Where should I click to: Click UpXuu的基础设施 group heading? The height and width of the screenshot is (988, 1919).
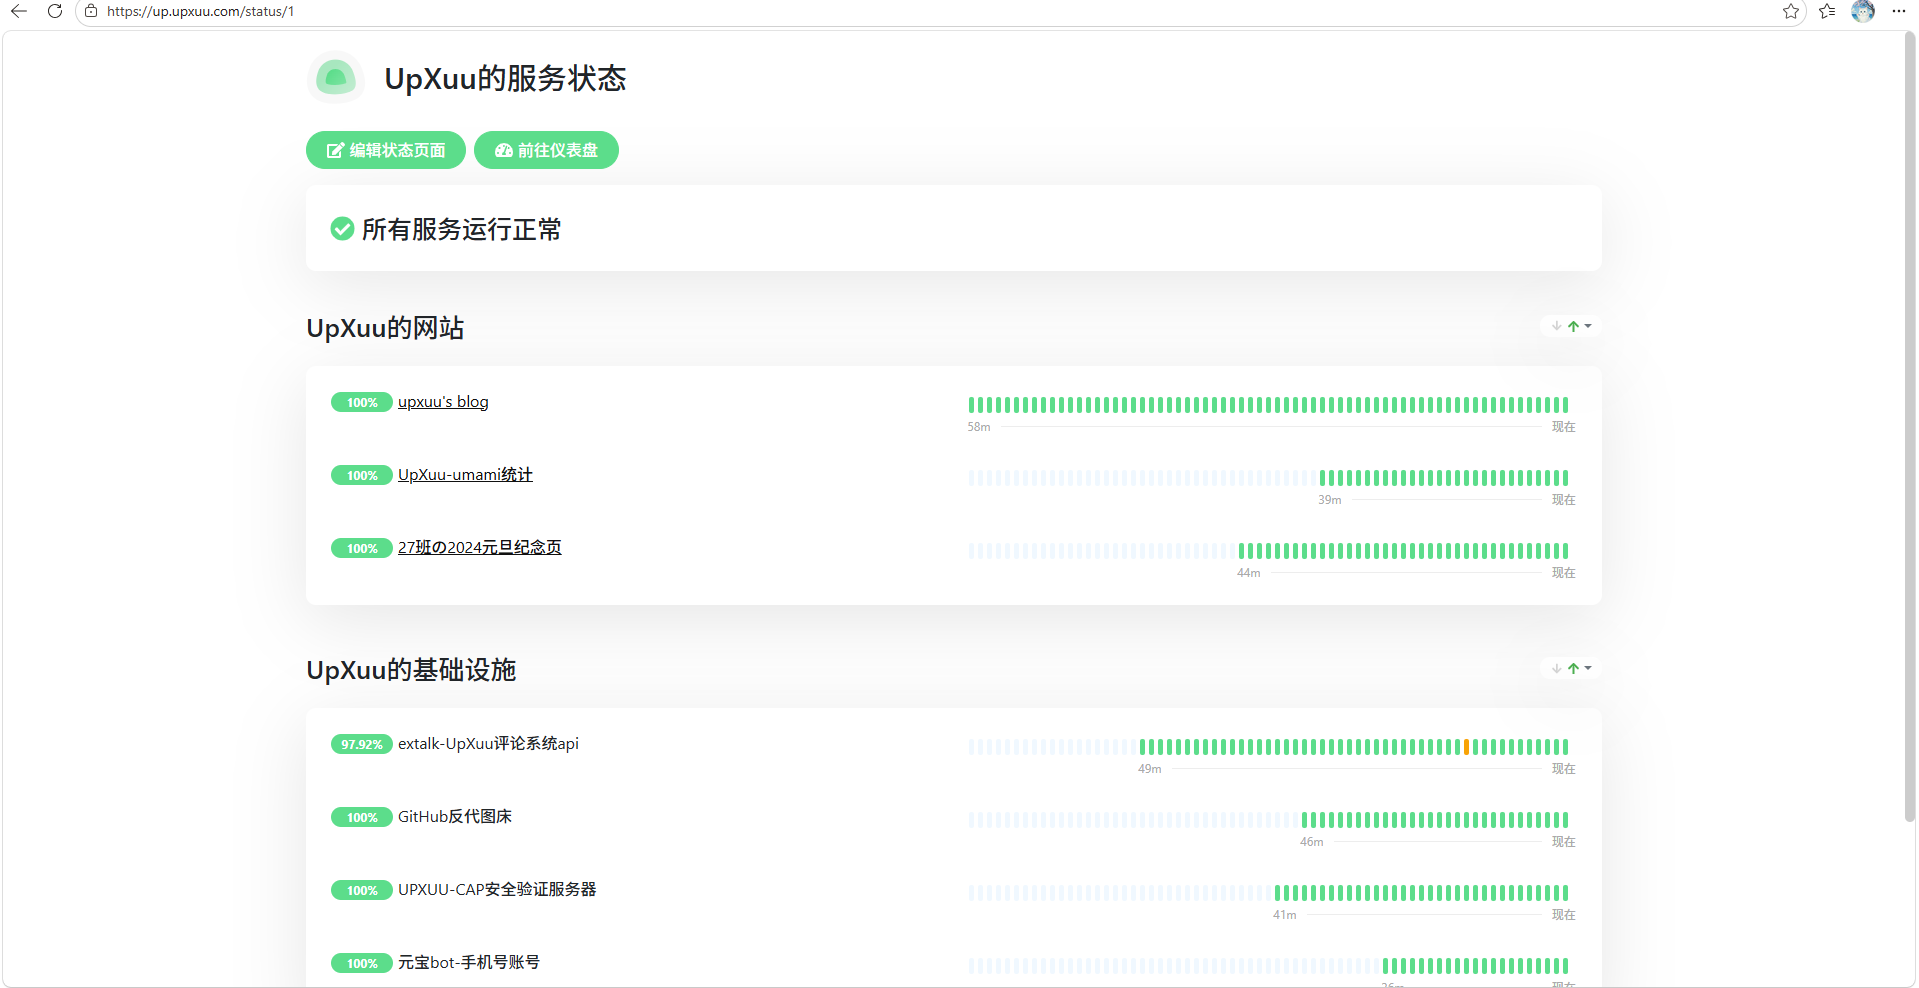(x=411, y=670)
